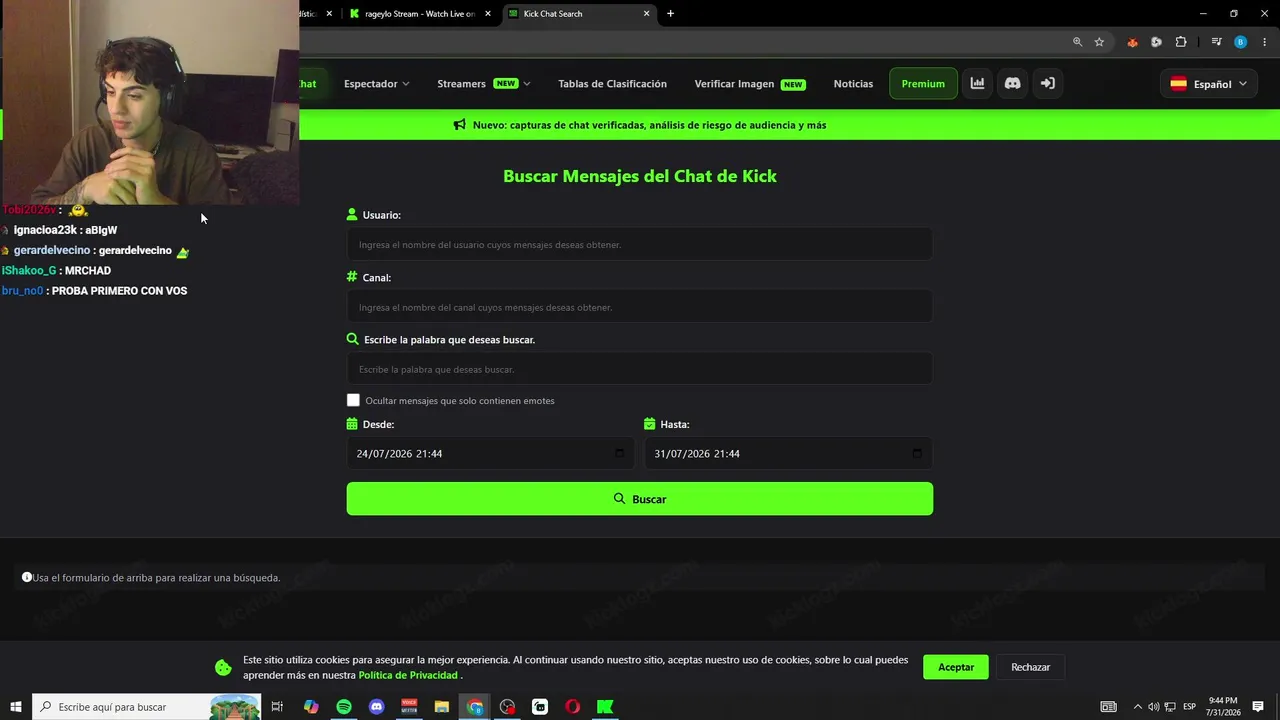Open a new browser tab
The width and height of the screenshot is (1280, 720).
(670, 14)
